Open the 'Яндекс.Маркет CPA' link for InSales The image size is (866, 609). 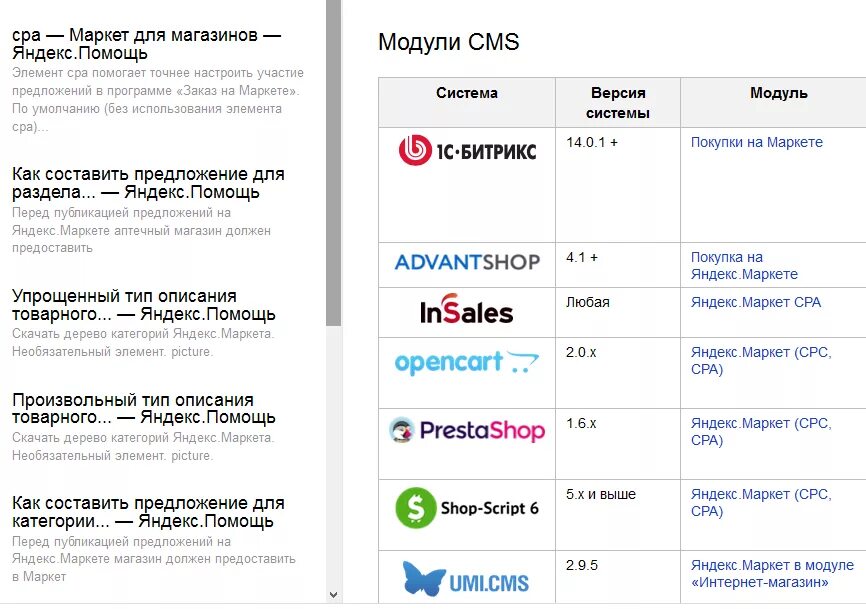[x=756, y=303]
